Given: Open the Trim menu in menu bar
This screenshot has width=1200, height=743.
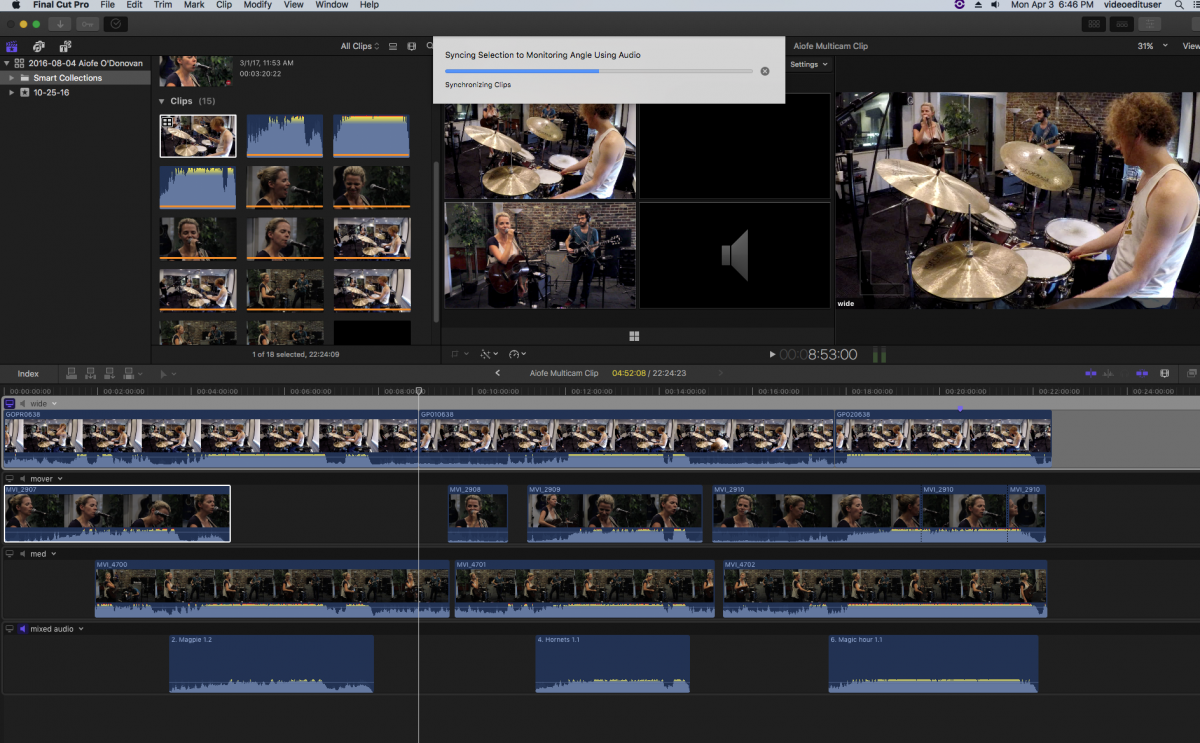Looking at the screenshot, I should 162,5.
